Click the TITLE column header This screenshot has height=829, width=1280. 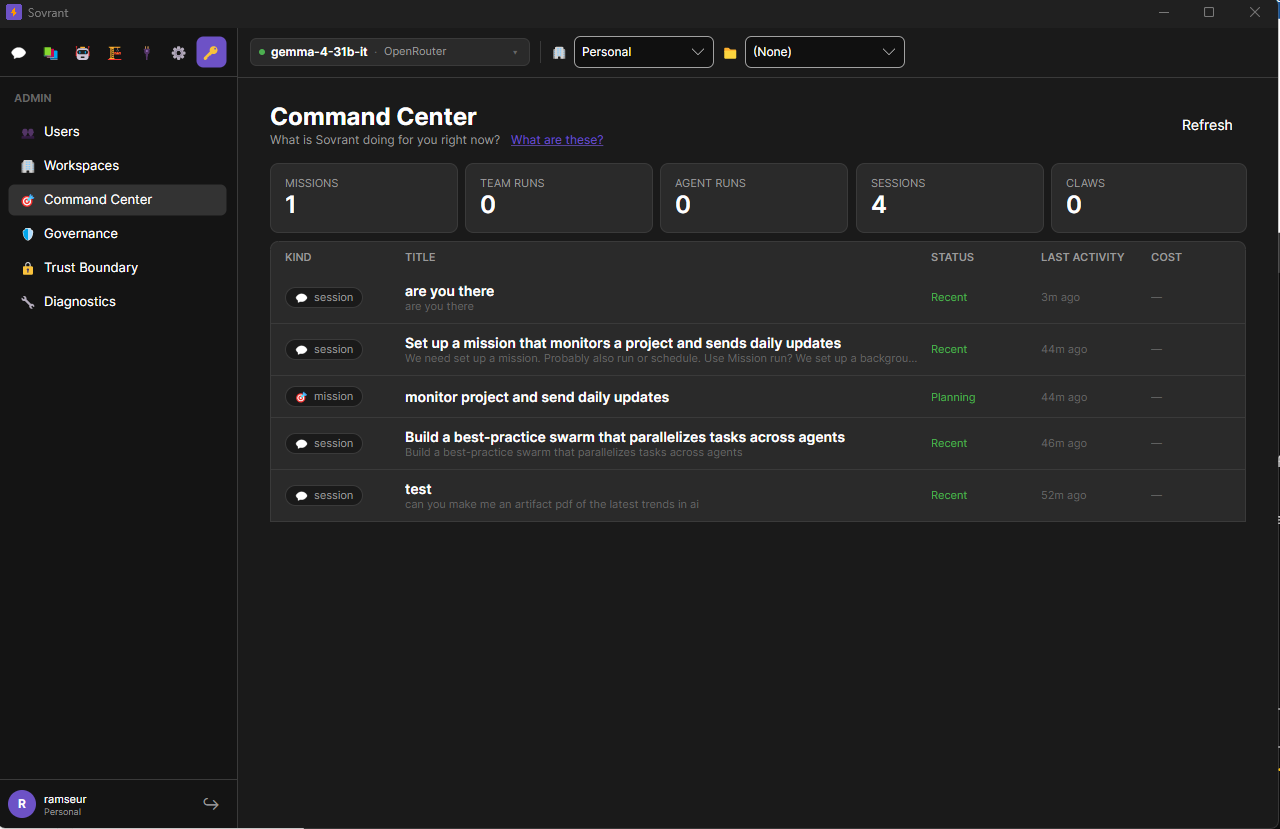[x=420, y=257]
